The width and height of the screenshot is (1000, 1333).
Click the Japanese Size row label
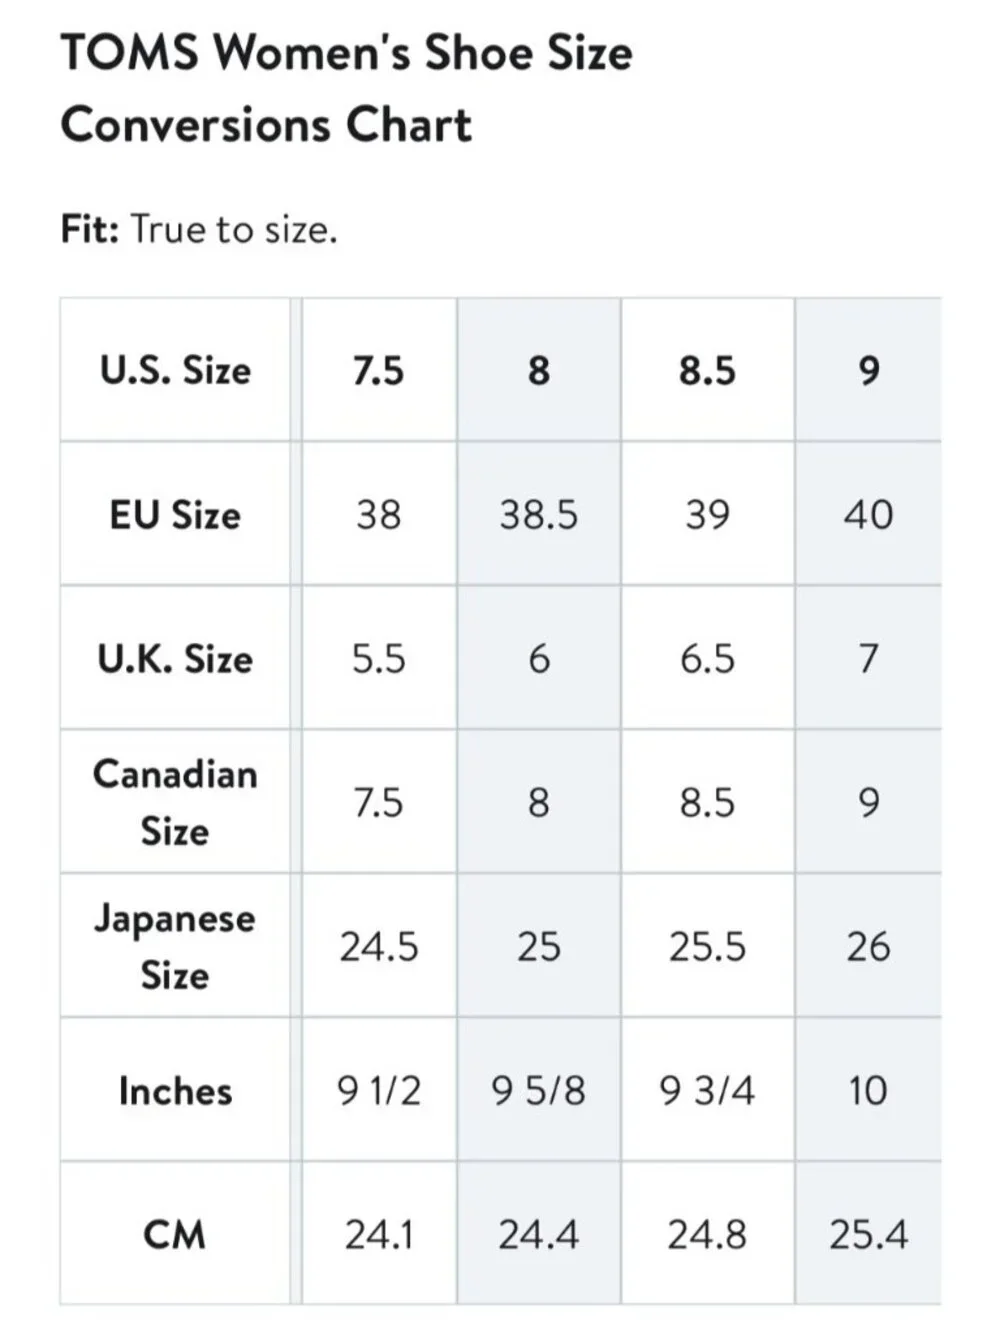(x=175, y=946)
